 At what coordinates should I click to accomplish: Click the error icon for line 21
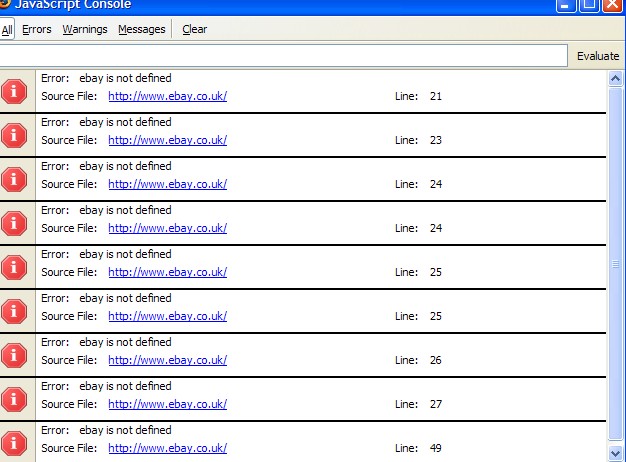(14, 90)
